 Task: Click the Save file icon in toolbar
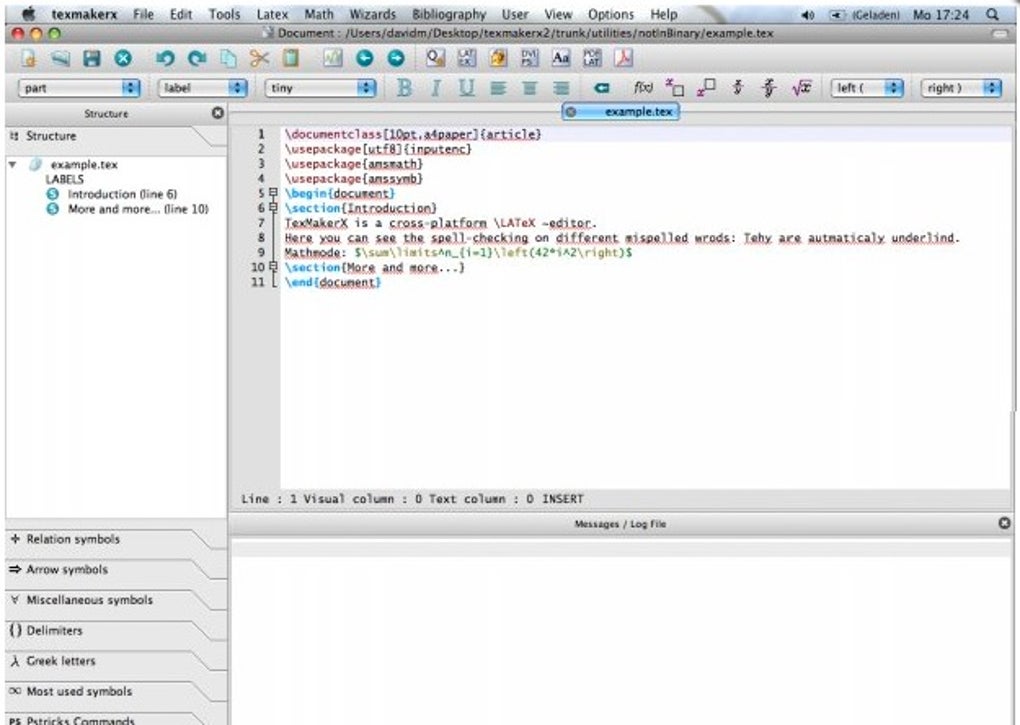[x=91, y=59]
